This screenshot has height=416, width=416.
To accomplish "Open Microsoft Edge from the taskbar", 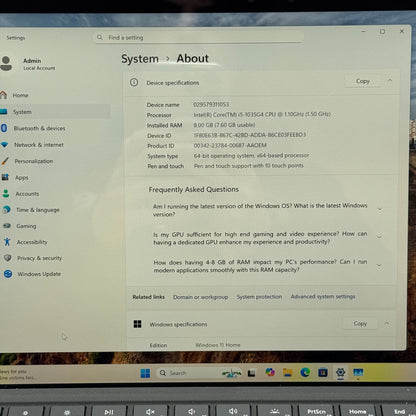I will click(305, 372).
